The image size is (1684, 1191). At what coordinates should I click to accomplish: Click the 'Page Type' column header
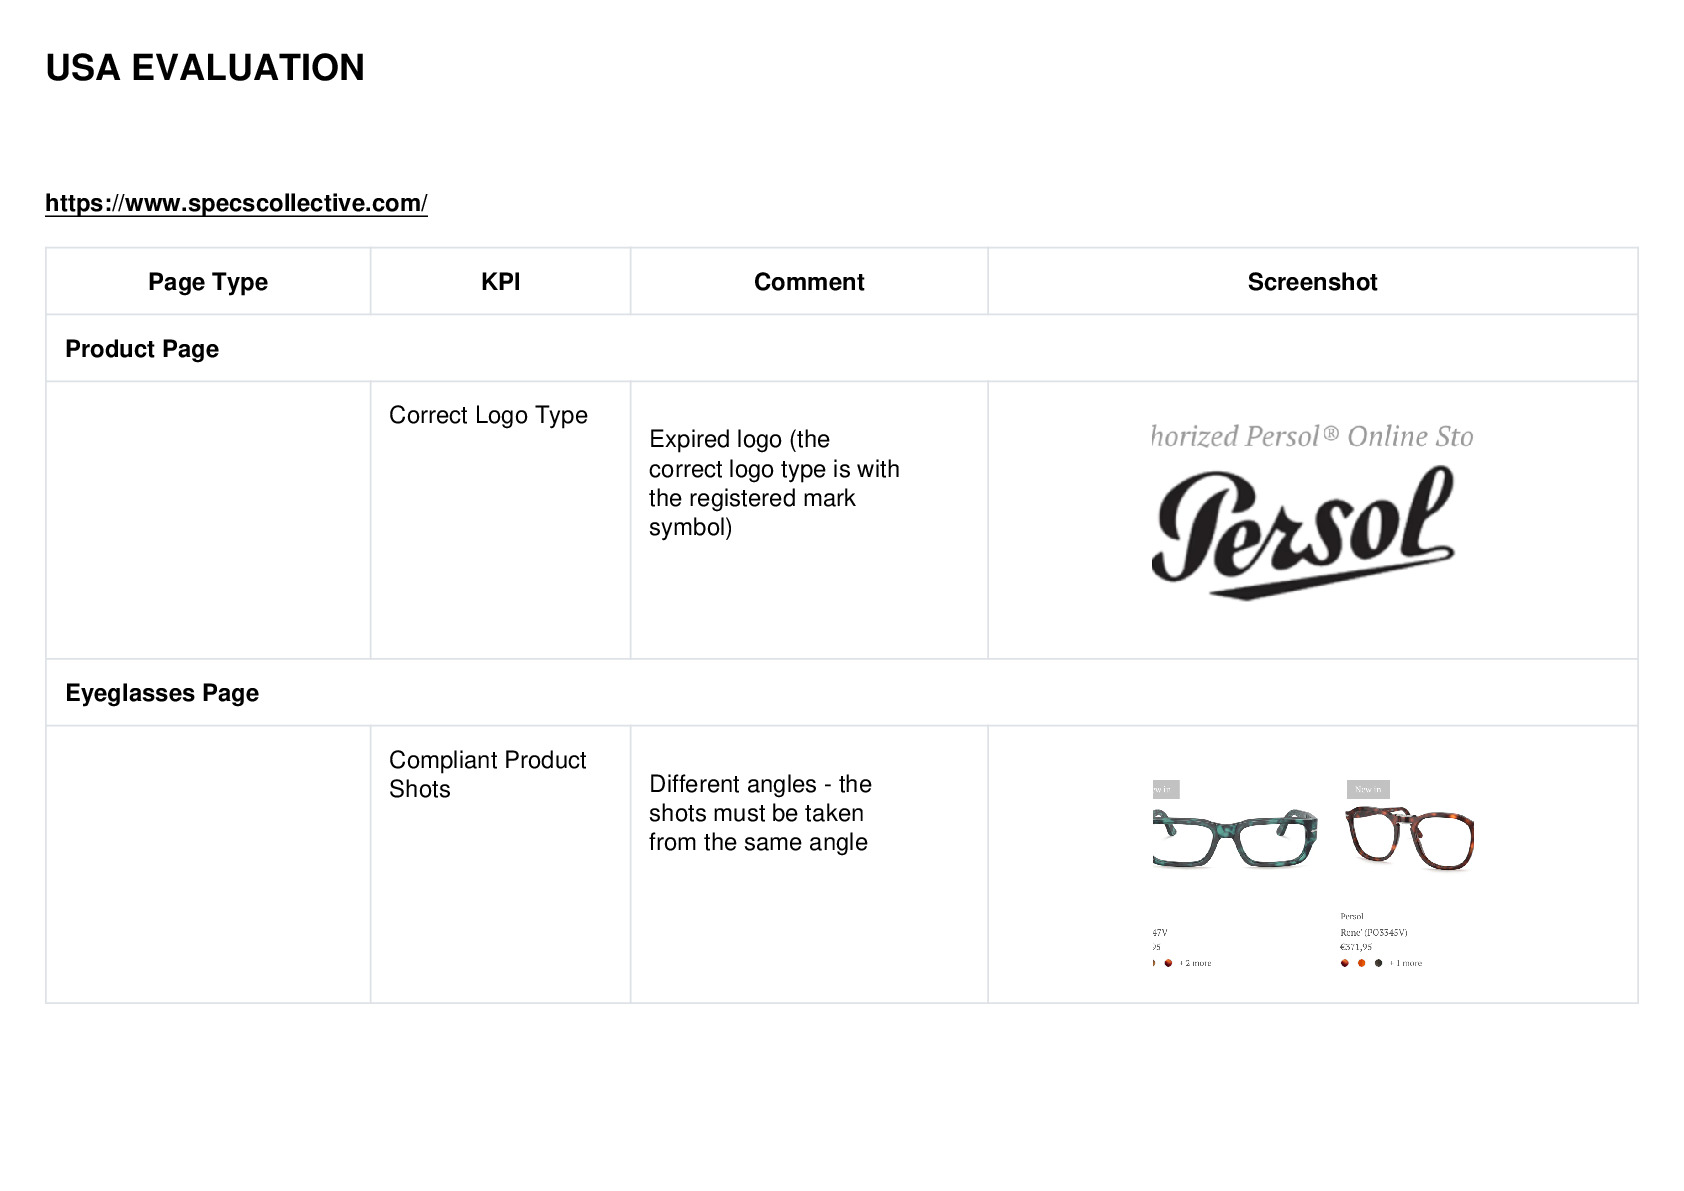point(208,282)
